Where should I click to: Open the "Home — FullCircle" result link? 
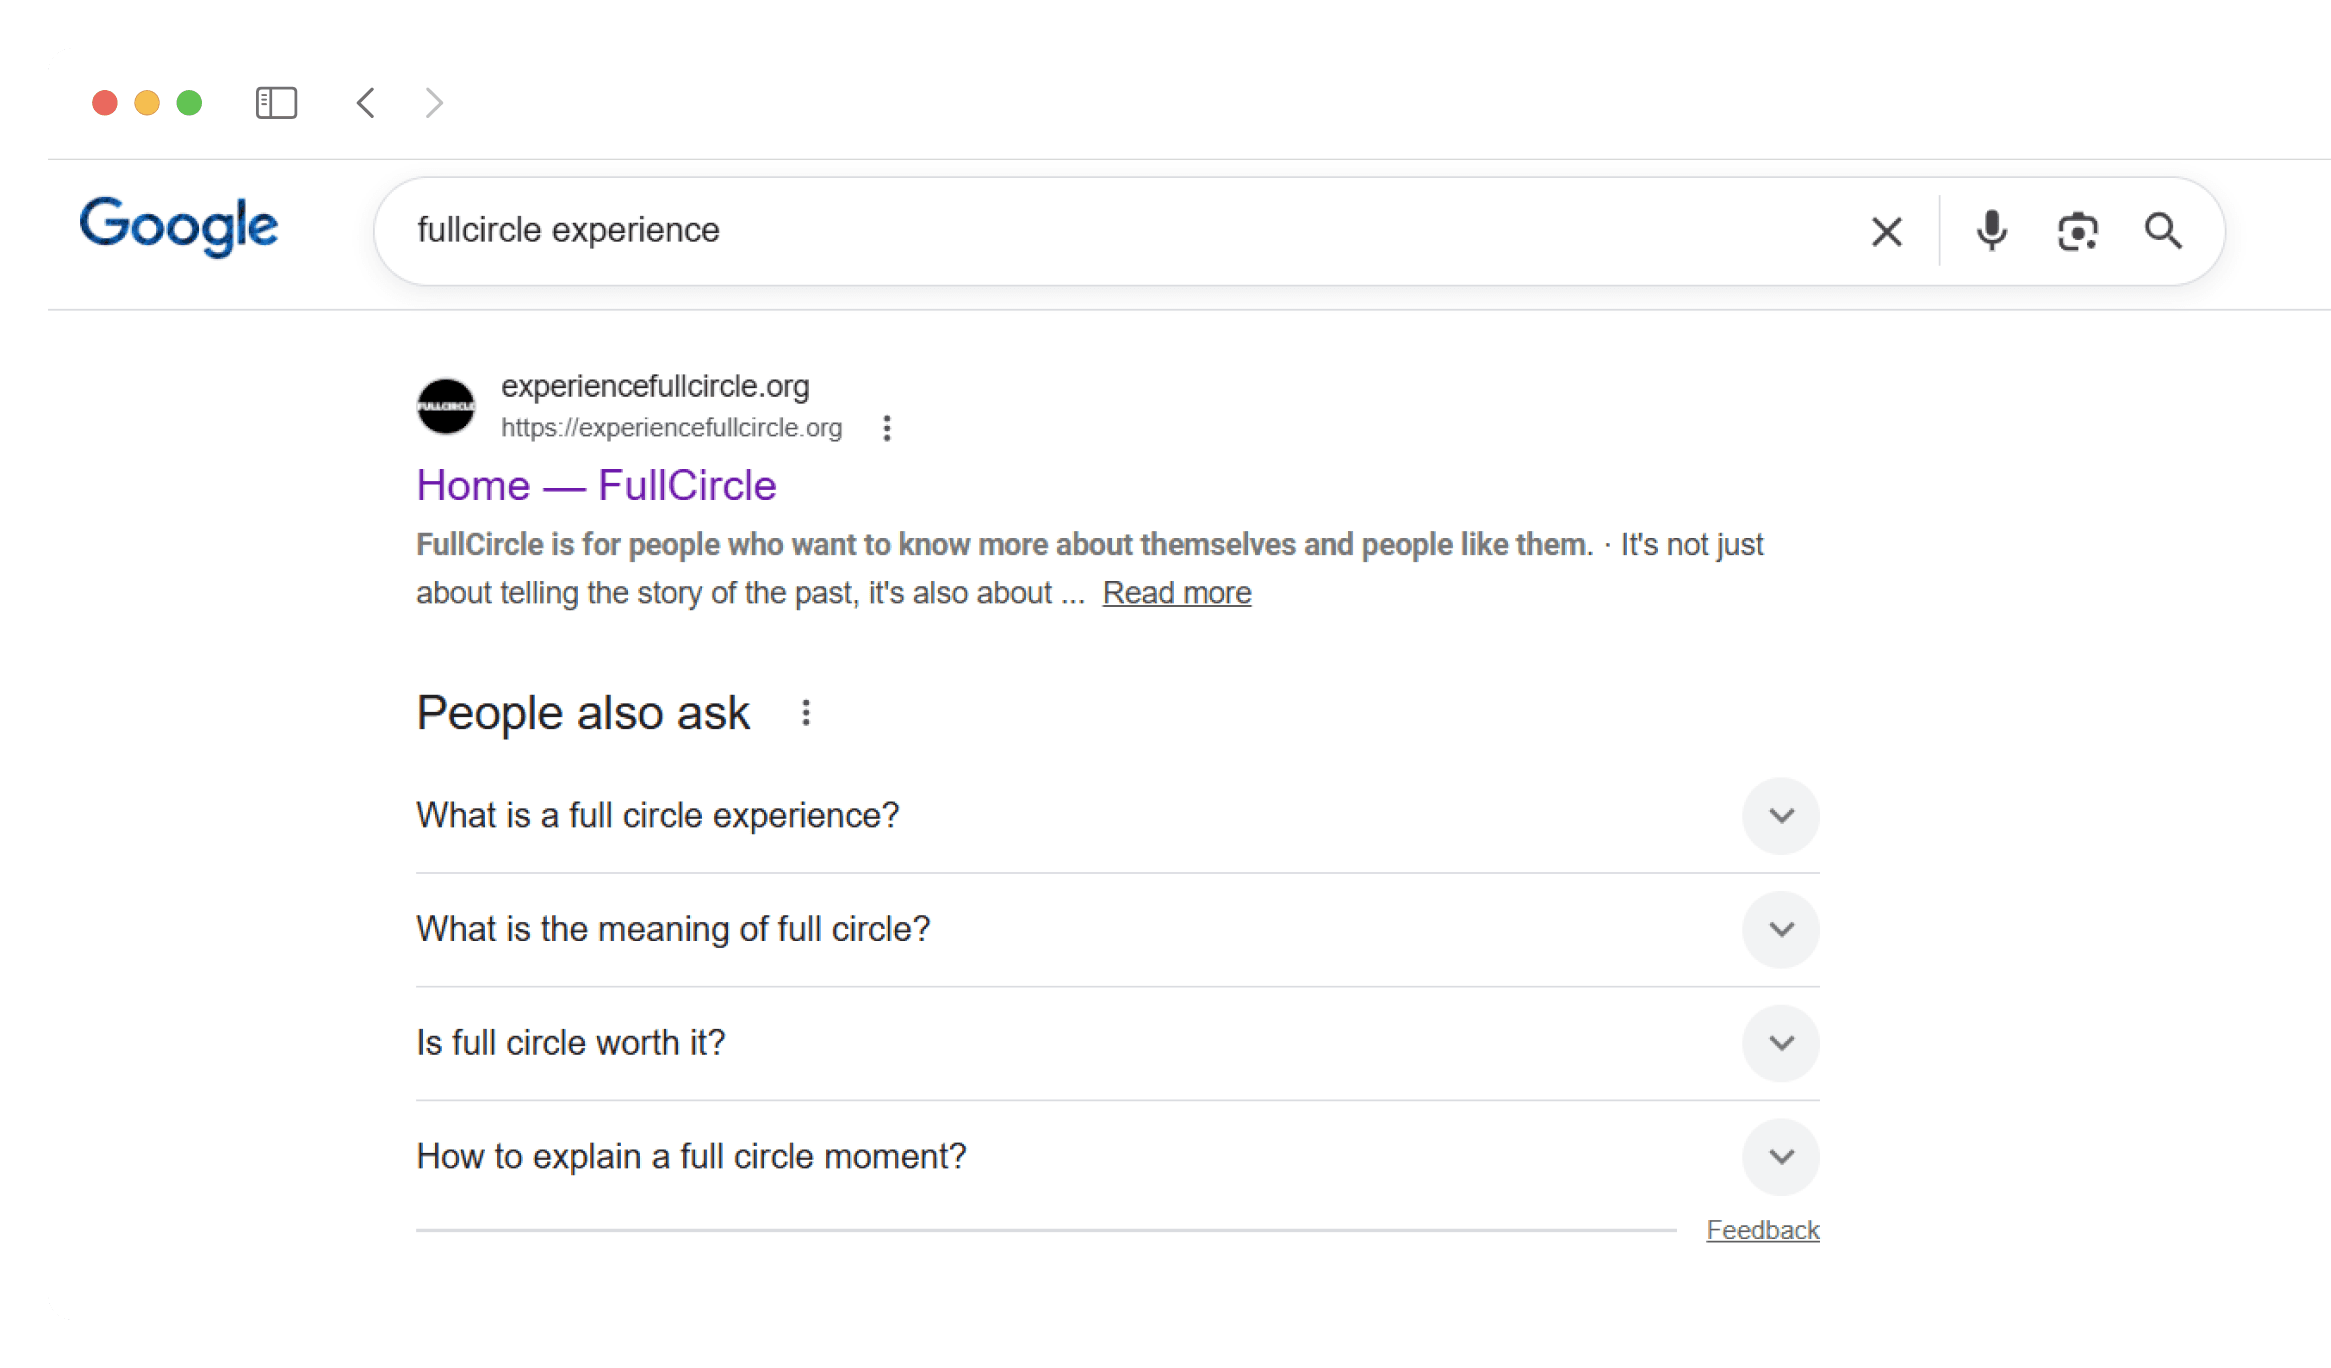click(596, 486)
